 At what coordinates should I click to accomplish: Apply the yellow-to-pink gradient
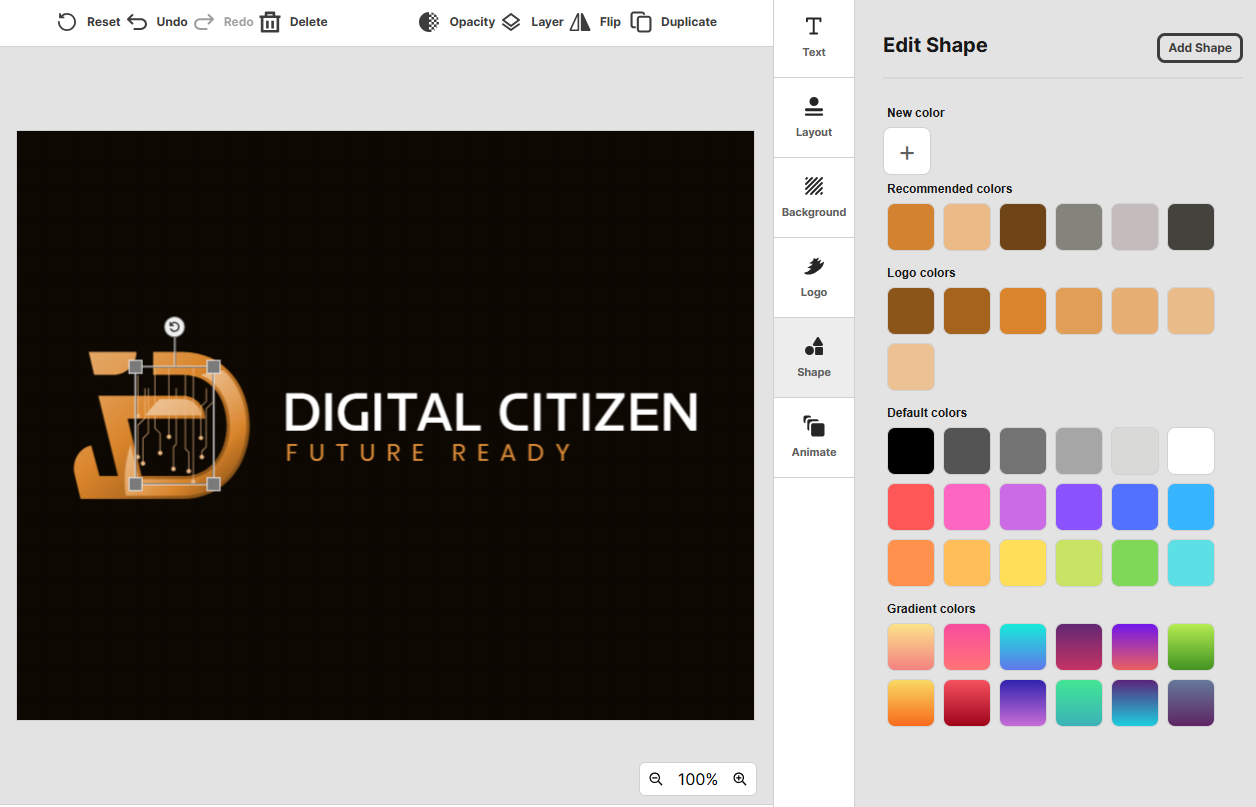(911, 647)
